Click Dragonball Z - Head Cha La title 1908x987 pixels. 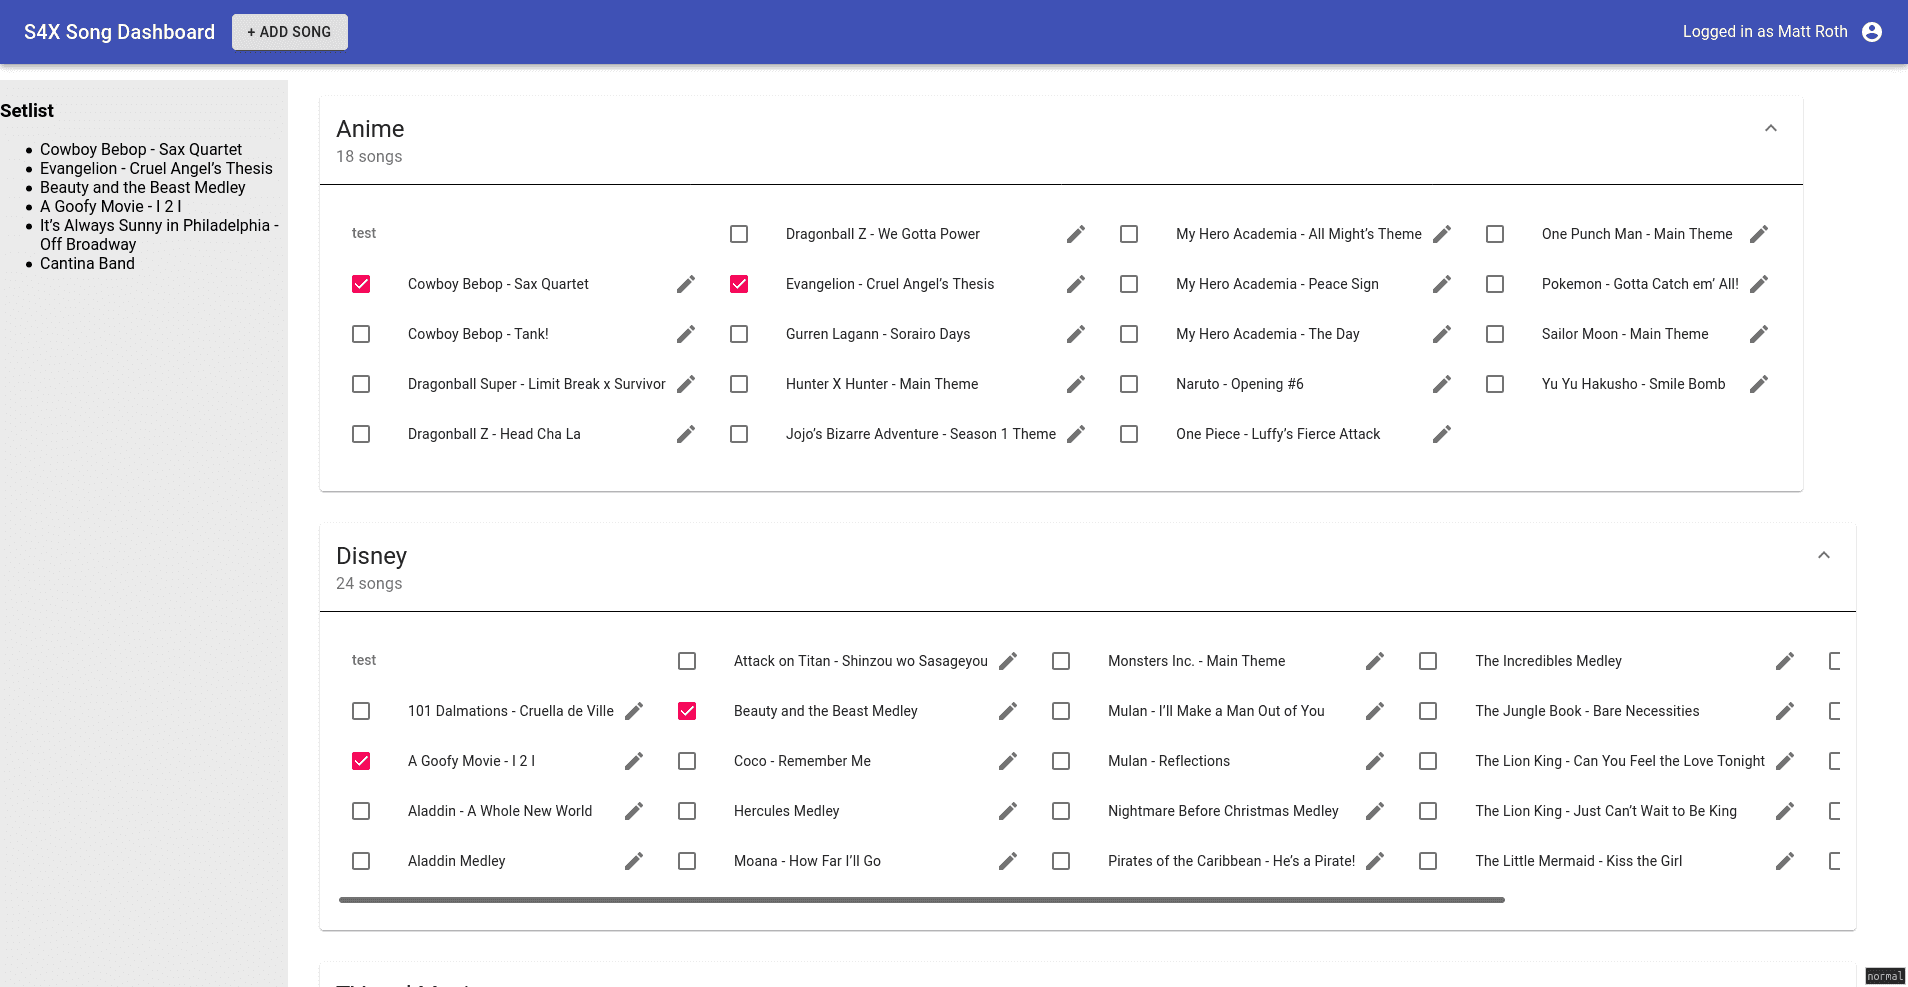click(x=494, y=434)
